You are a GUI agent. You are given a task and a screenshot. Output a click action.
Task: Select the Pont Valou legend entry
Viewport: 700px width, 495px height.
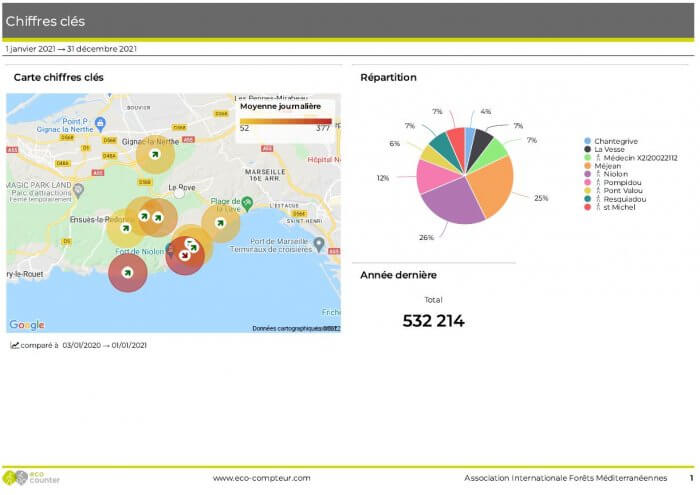pyautogui.click(x=613, y=191)
